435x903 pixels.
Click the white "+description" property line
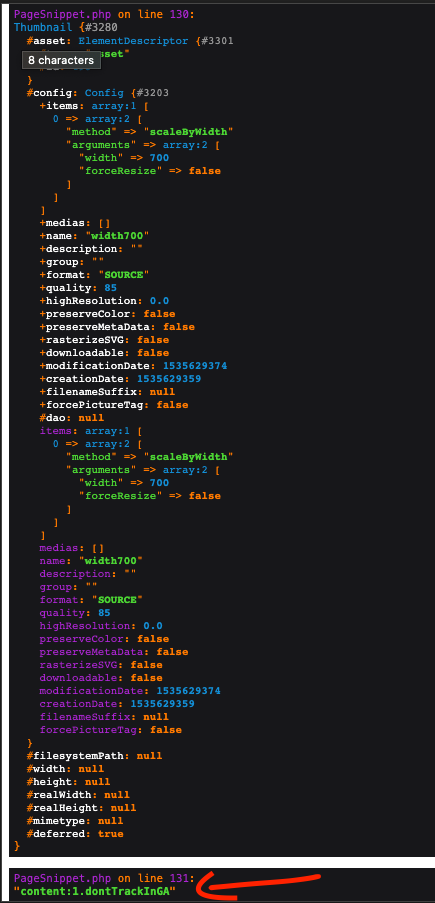click(91, 249)
